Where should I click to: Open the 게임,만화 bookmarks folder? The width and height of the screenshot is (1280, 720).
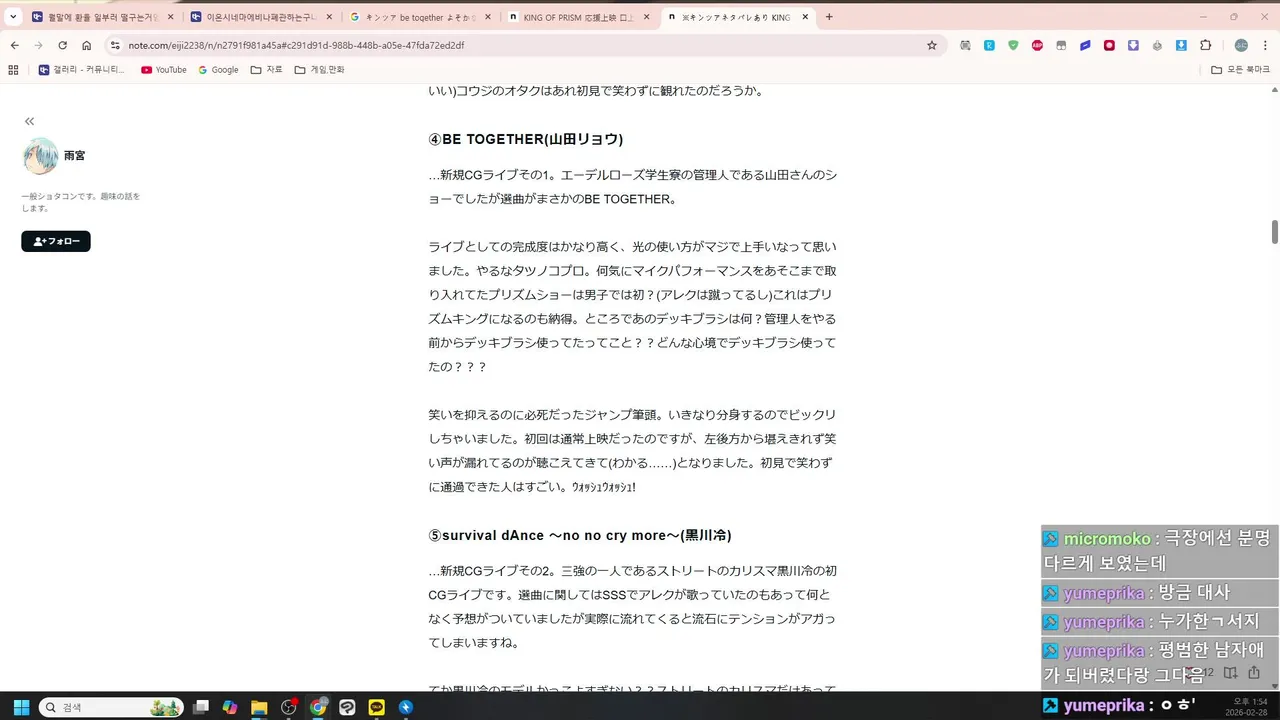click(x=319, y=70)
